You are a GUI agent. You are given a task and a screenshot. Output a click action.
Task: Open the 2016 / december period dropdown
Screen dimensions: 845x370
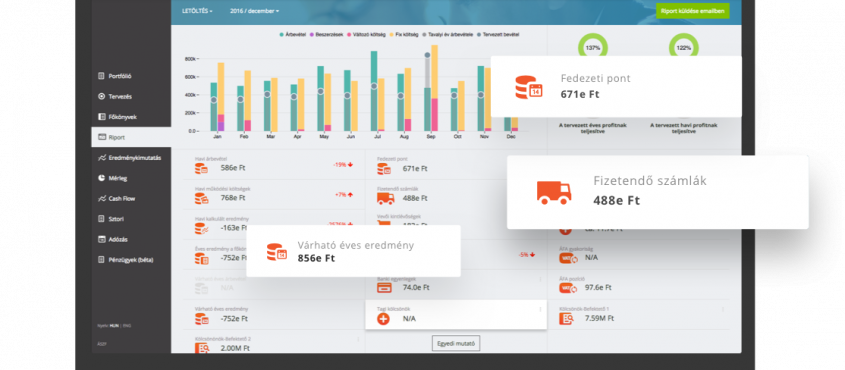[254, 11]
